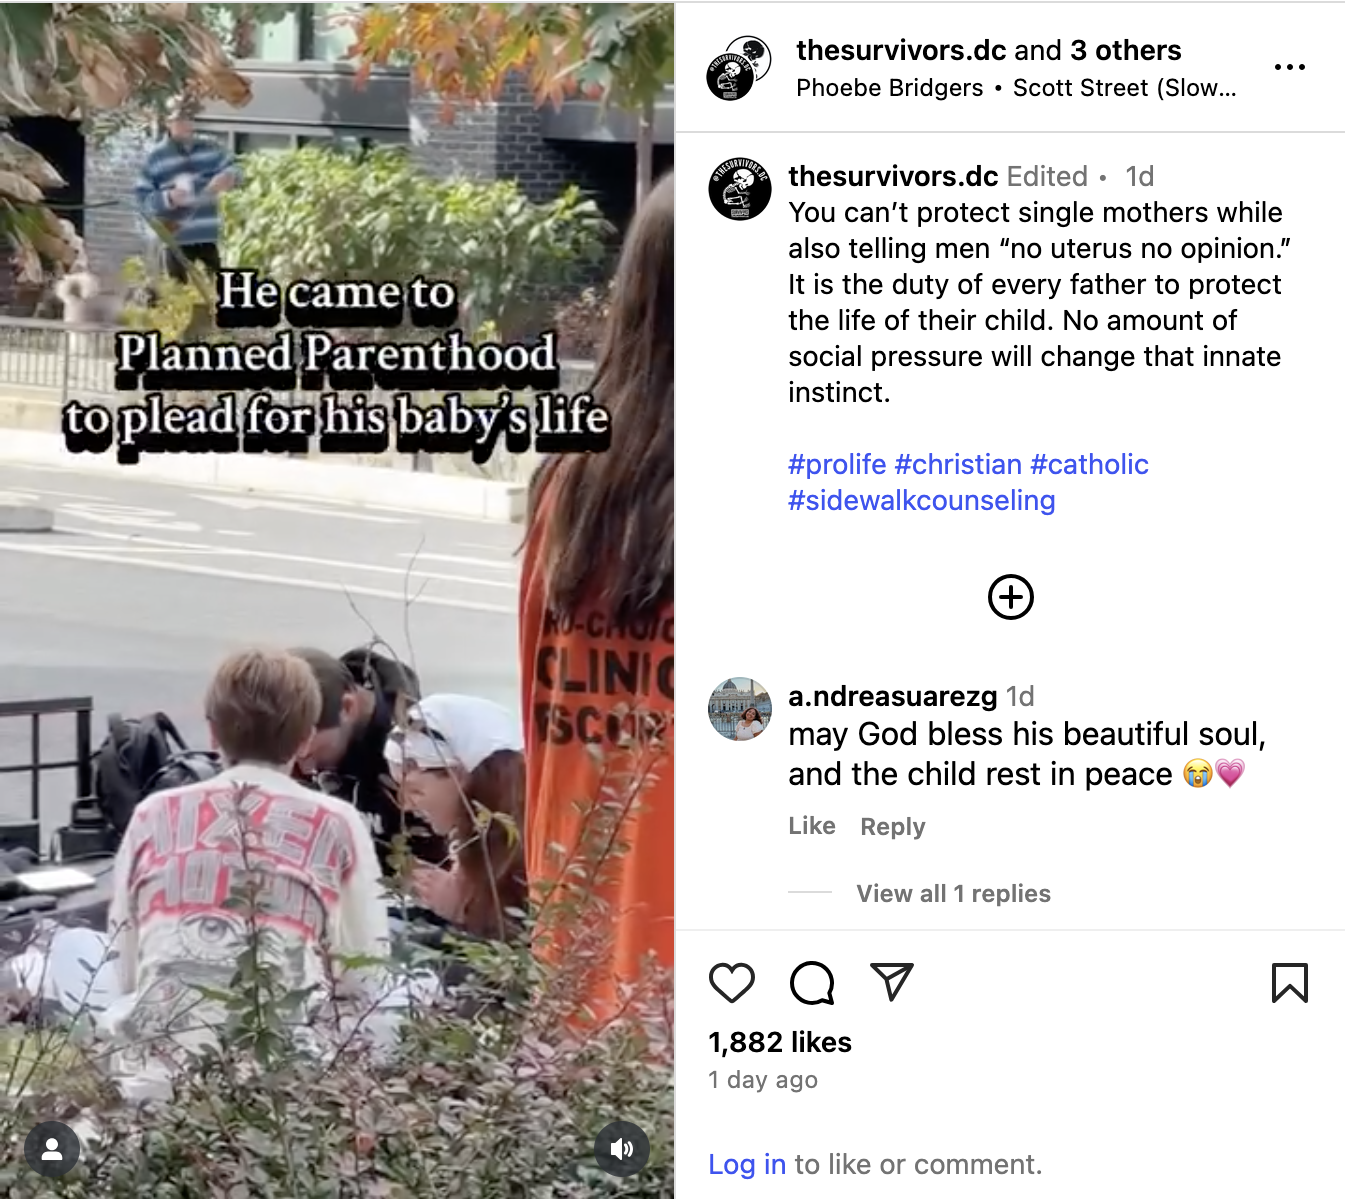Open thesurvivors.dc header profile picture

tap(740, 68)
